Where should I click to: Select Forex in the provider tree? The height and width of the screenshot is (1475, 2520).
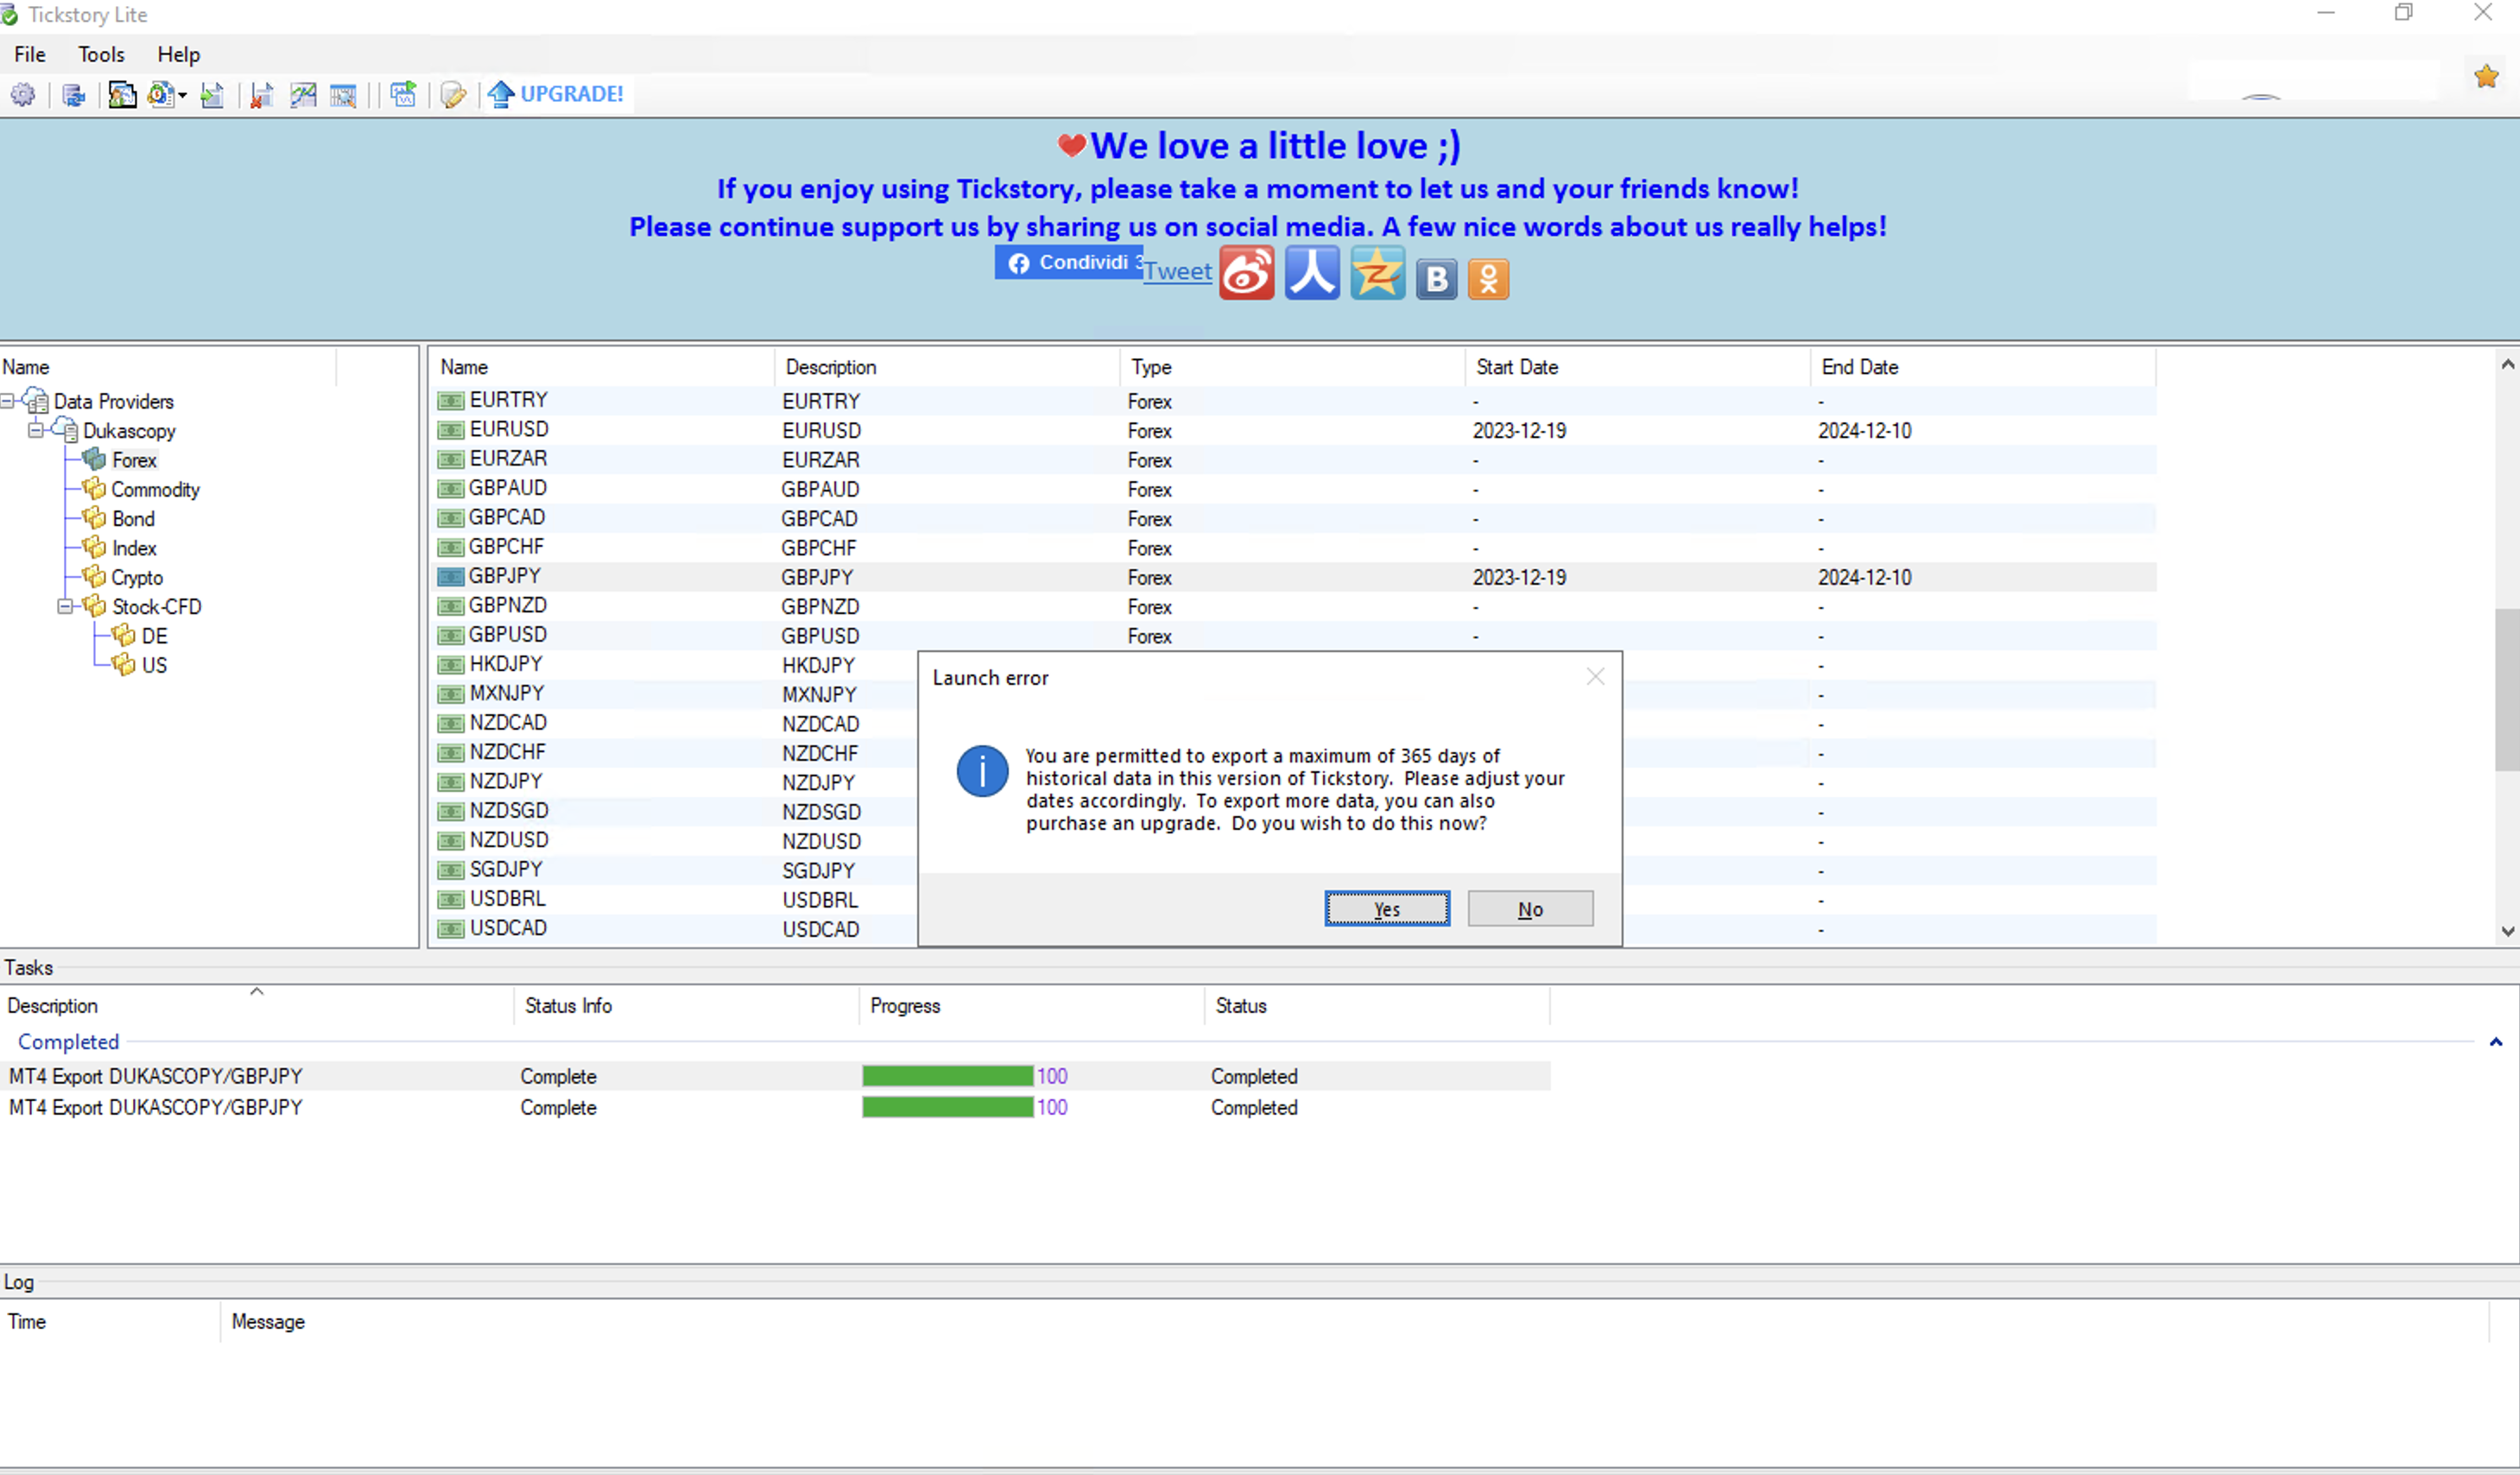(x=134, y=460)
